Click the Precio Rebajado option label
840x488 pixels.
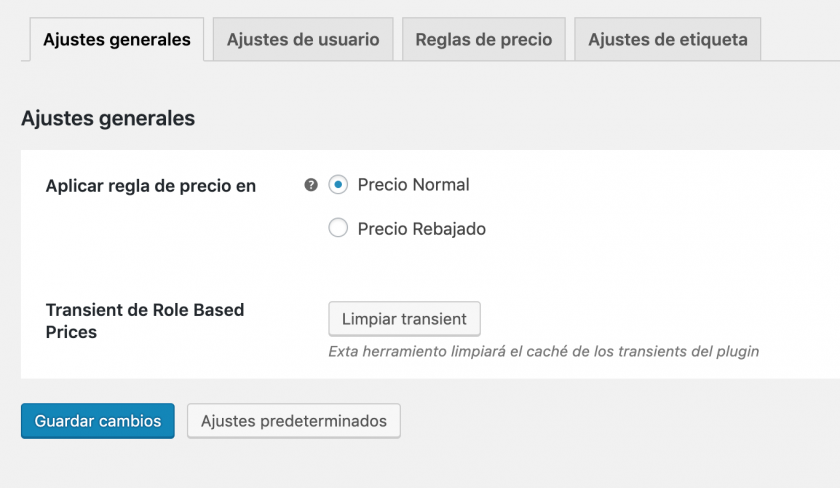pyautogui.click(x=422, y=229)
